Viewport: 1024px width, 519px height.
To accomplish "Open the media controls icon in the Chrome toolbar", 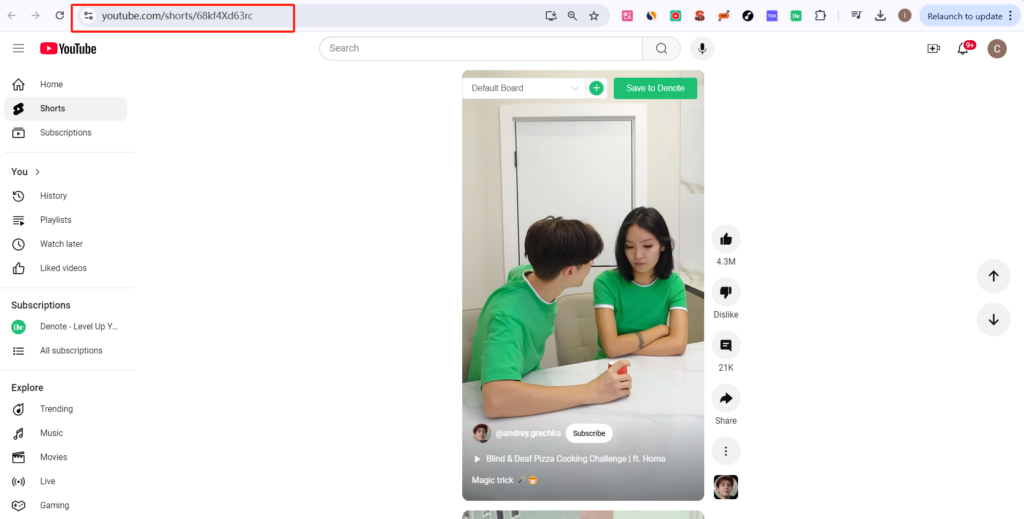I will [856, 16].
